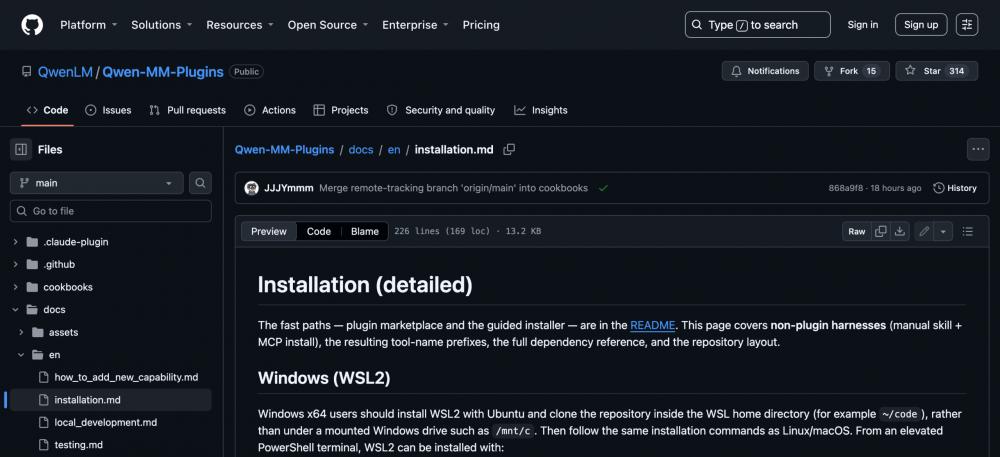The width and height of the screenshot is (1000, 457).
Task: Copy raw file contents icon
Action: coord(881,231)
